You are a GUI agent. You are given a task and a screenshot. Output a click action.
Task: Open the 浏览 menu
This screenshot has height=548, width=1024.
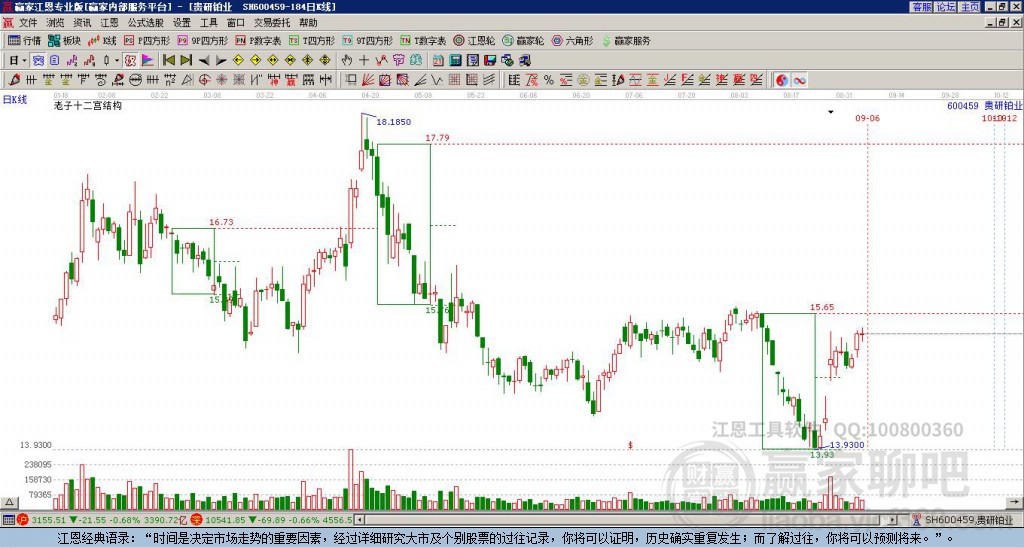(56, 23)
